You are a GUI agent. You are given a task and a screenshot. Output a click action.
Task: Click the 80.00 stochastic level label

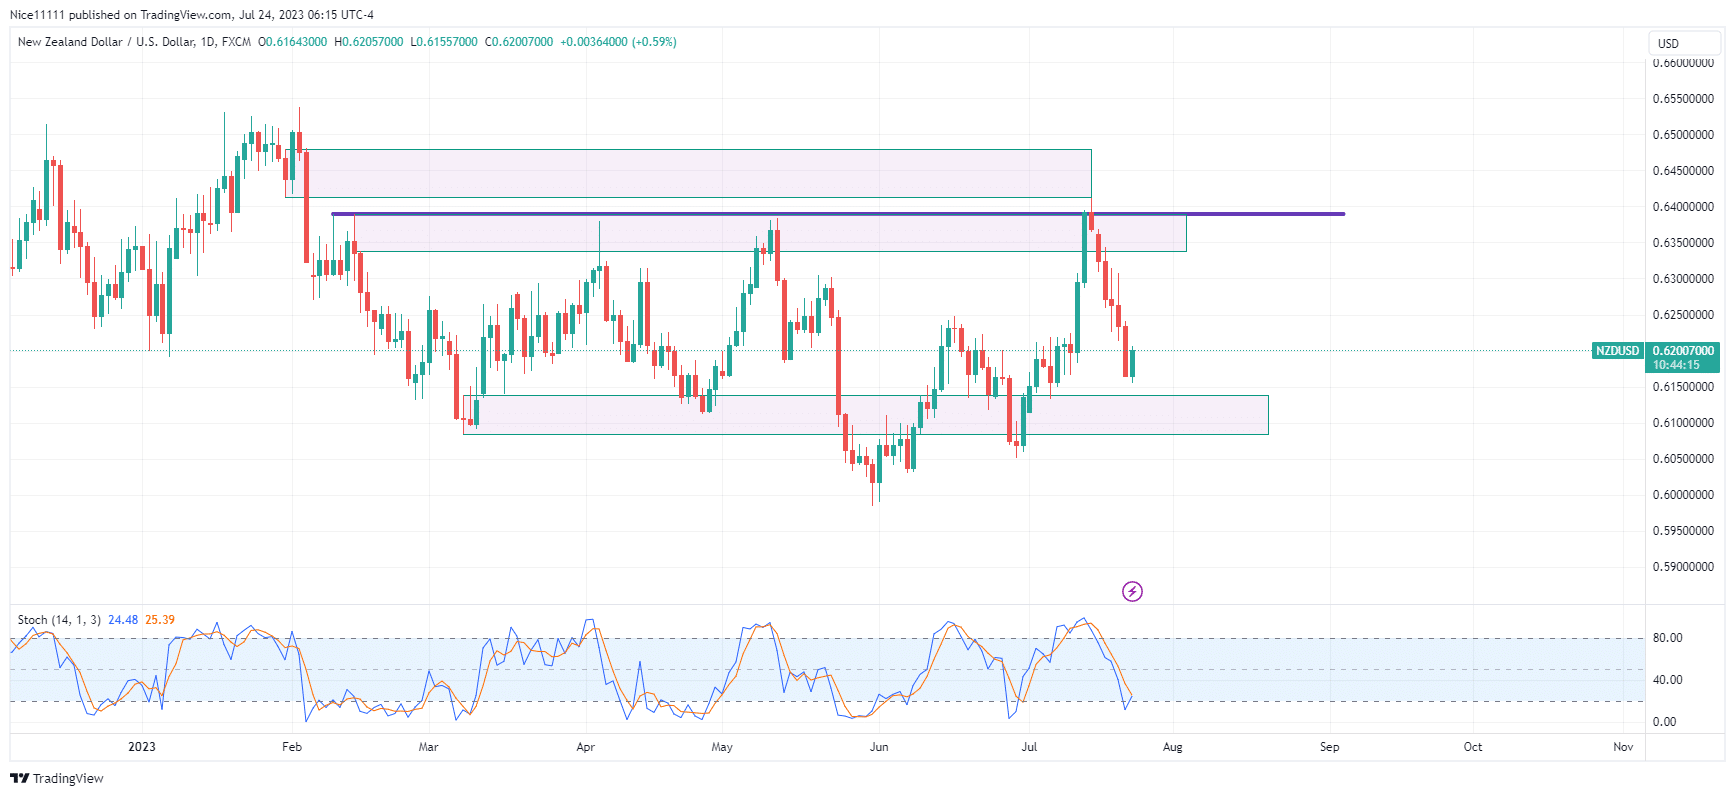1667,638
